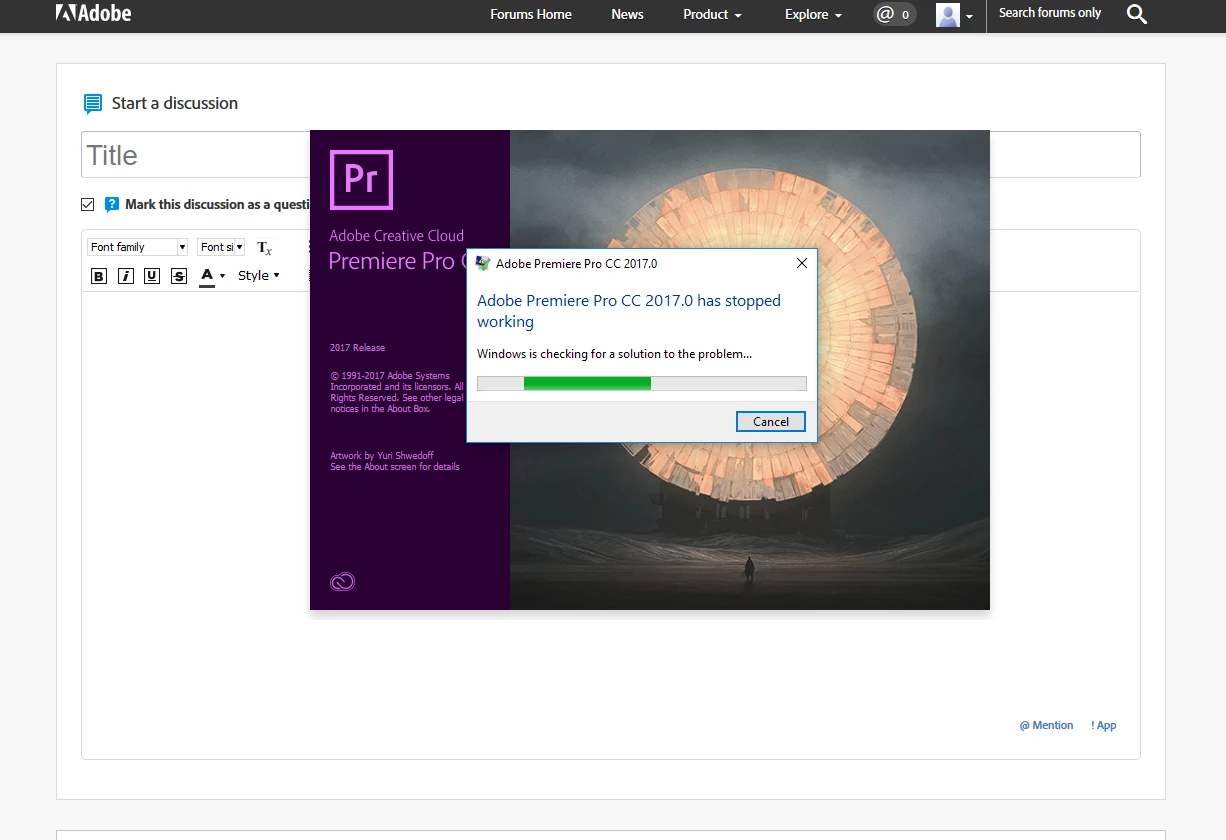
Task: Click 'Artwork by Yuri Shwedoff' text
Action: [x=382, y=455]
